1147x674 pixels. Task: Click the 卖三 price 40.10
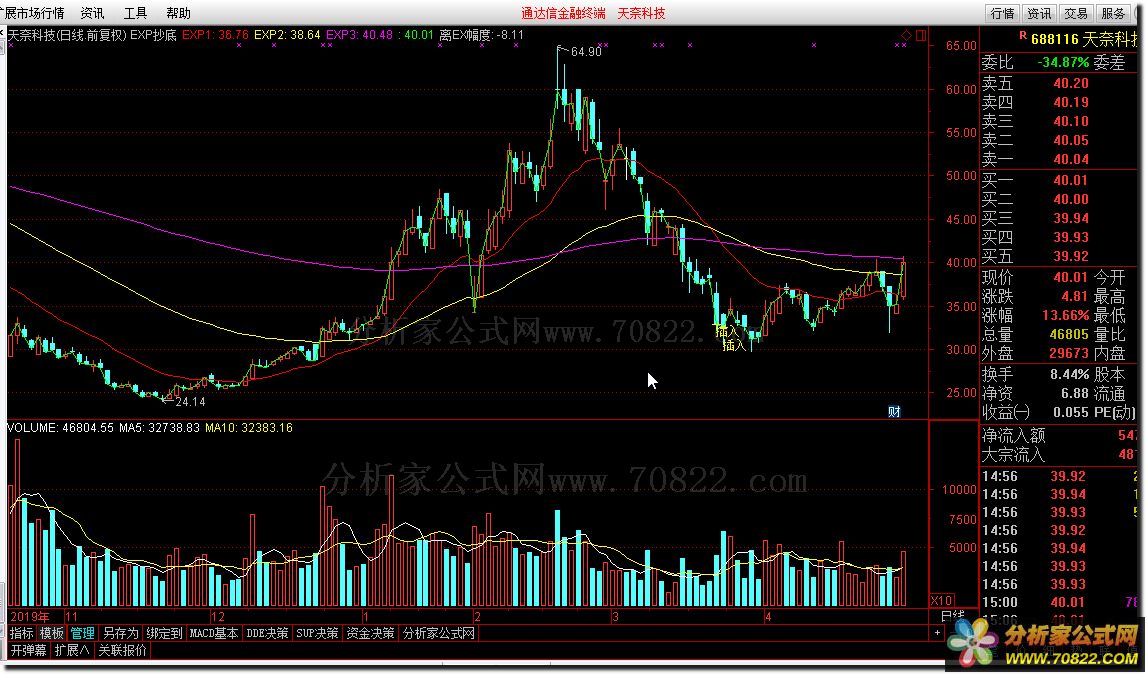tap(1071, 121)
